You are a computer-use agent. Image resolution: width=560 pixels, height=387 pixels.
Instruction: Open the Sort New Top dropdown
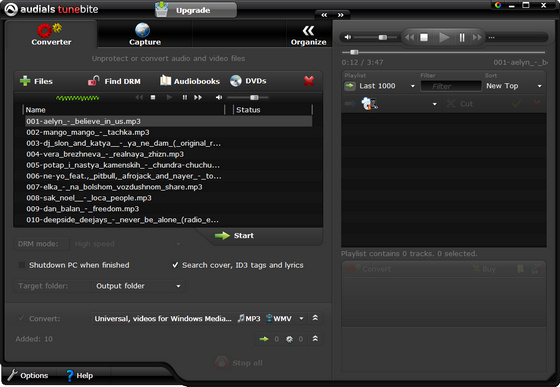514,86
